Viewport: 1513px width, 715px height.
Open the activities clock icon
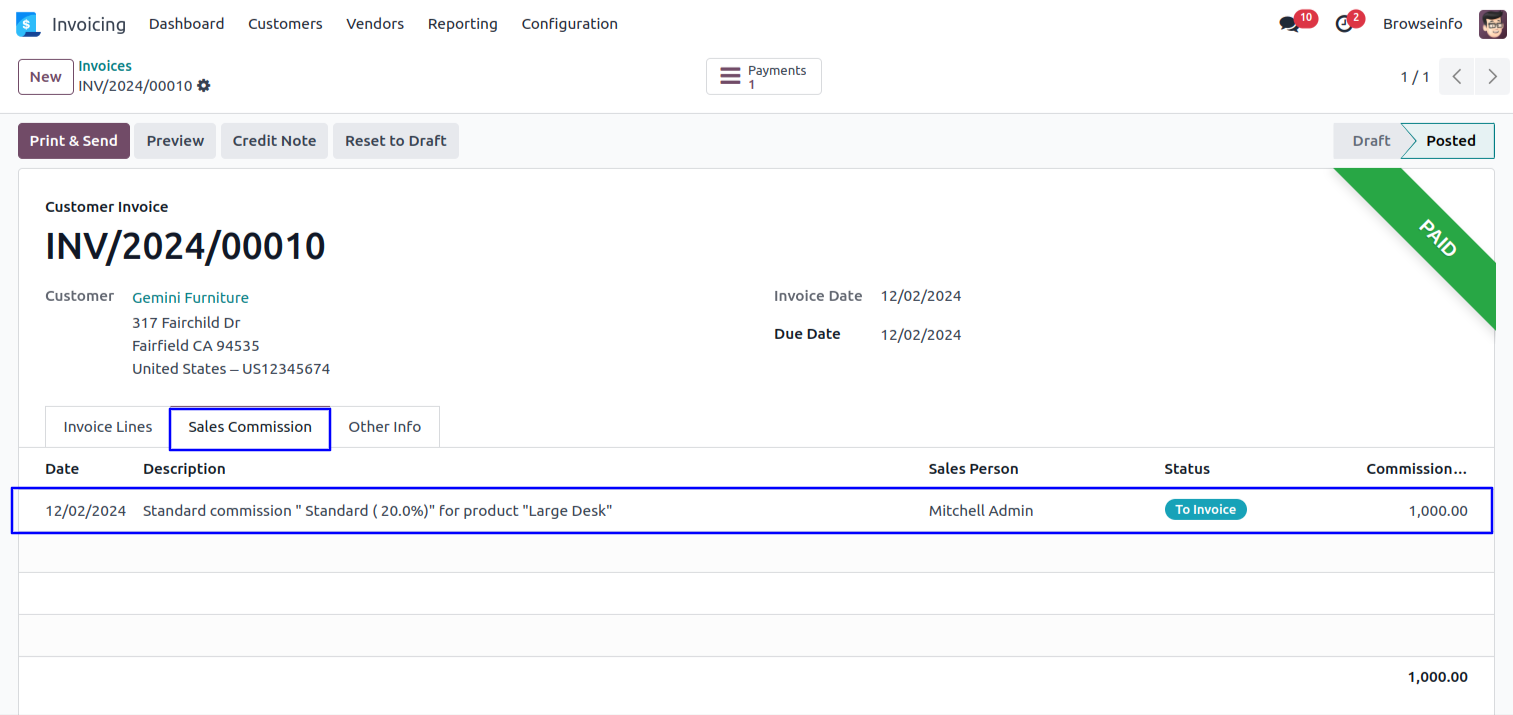pyautogui.click(x=1344, y=24)
